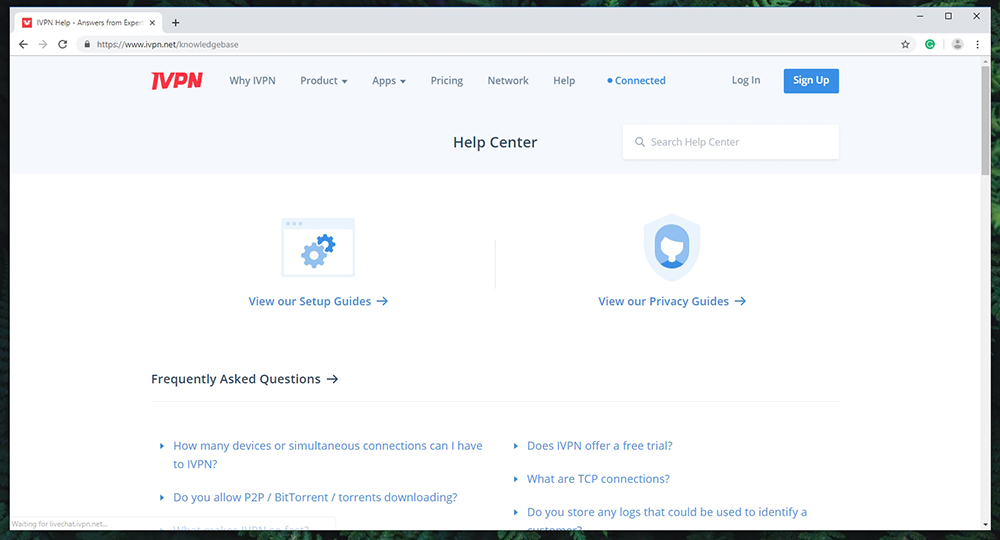1000x540 pixels.
Task: Open the Chrome profile avatar icon
Action: pos(957,44)
